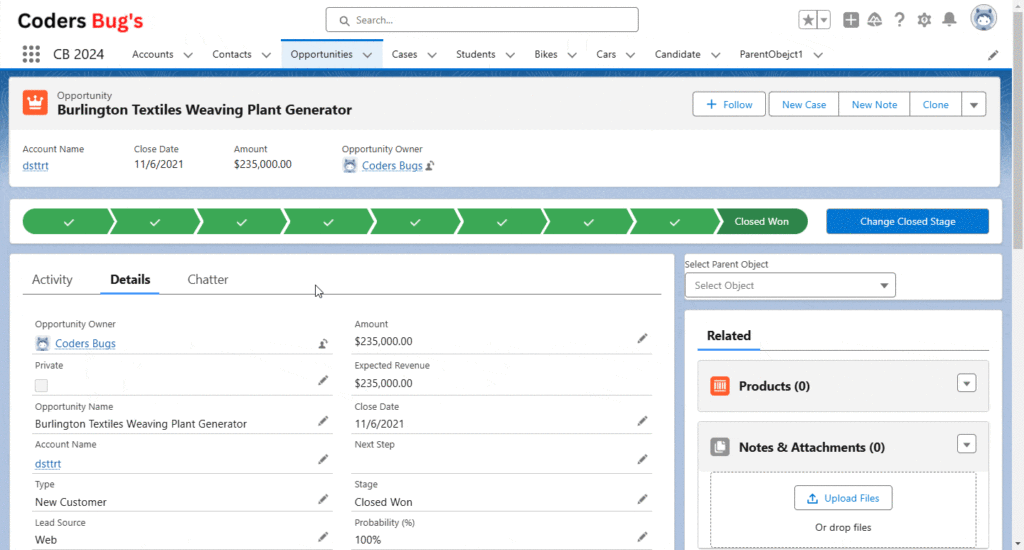Viewport: 1024px width, 550px height.
Task: Edit the Account Name pencil icon
Action: 323,459
